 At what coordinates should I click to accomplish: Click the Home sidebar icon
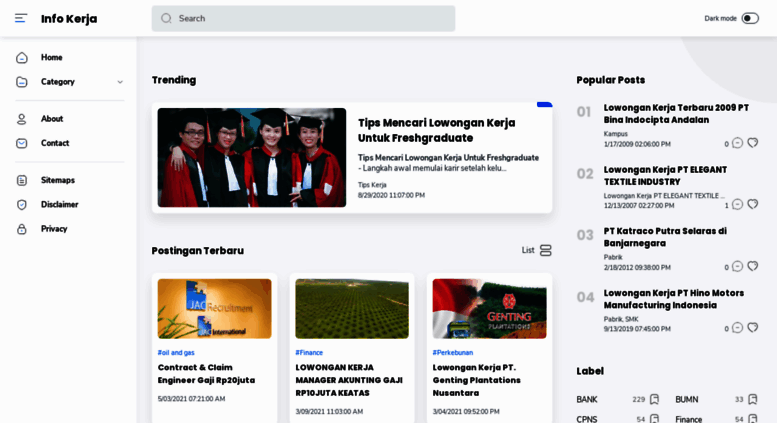pyautogui.click(x=22, y=57)
